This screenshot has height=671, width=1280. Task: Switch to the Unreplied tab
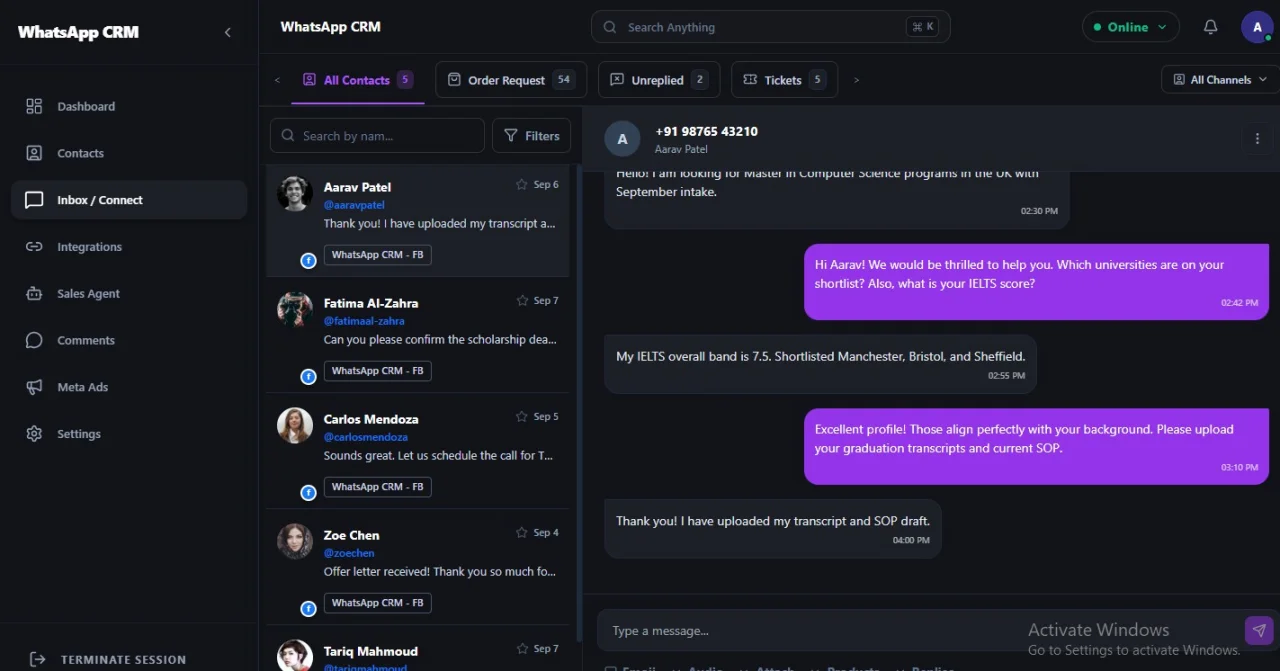click(659, 80)
